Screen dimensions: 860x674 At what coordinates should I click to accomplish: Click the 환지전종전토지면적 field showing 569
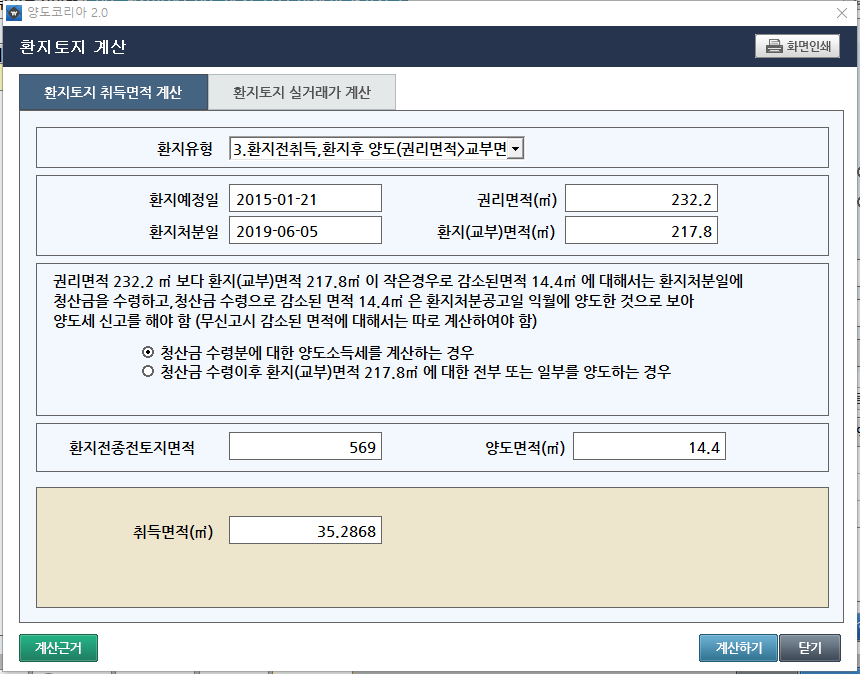(x=305, y=446)
